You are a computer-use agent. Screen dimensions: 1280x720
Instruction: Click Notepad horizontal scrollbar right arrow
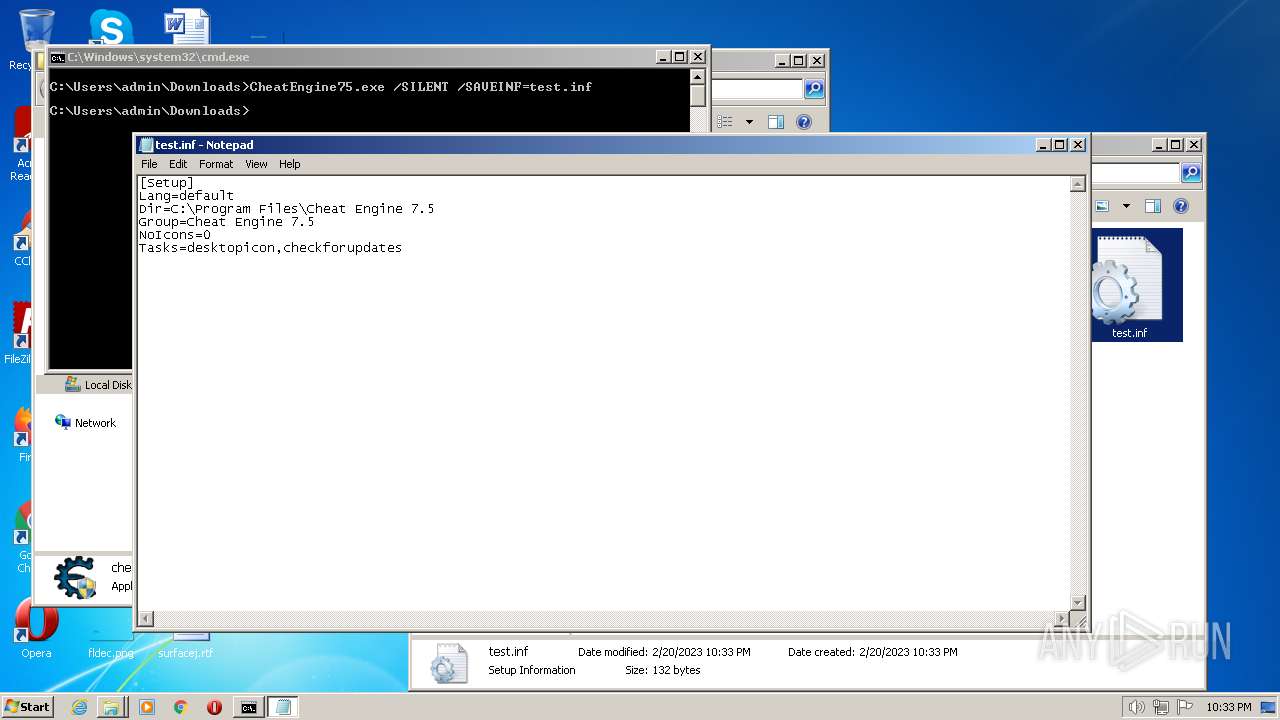tap(1062, 618)
